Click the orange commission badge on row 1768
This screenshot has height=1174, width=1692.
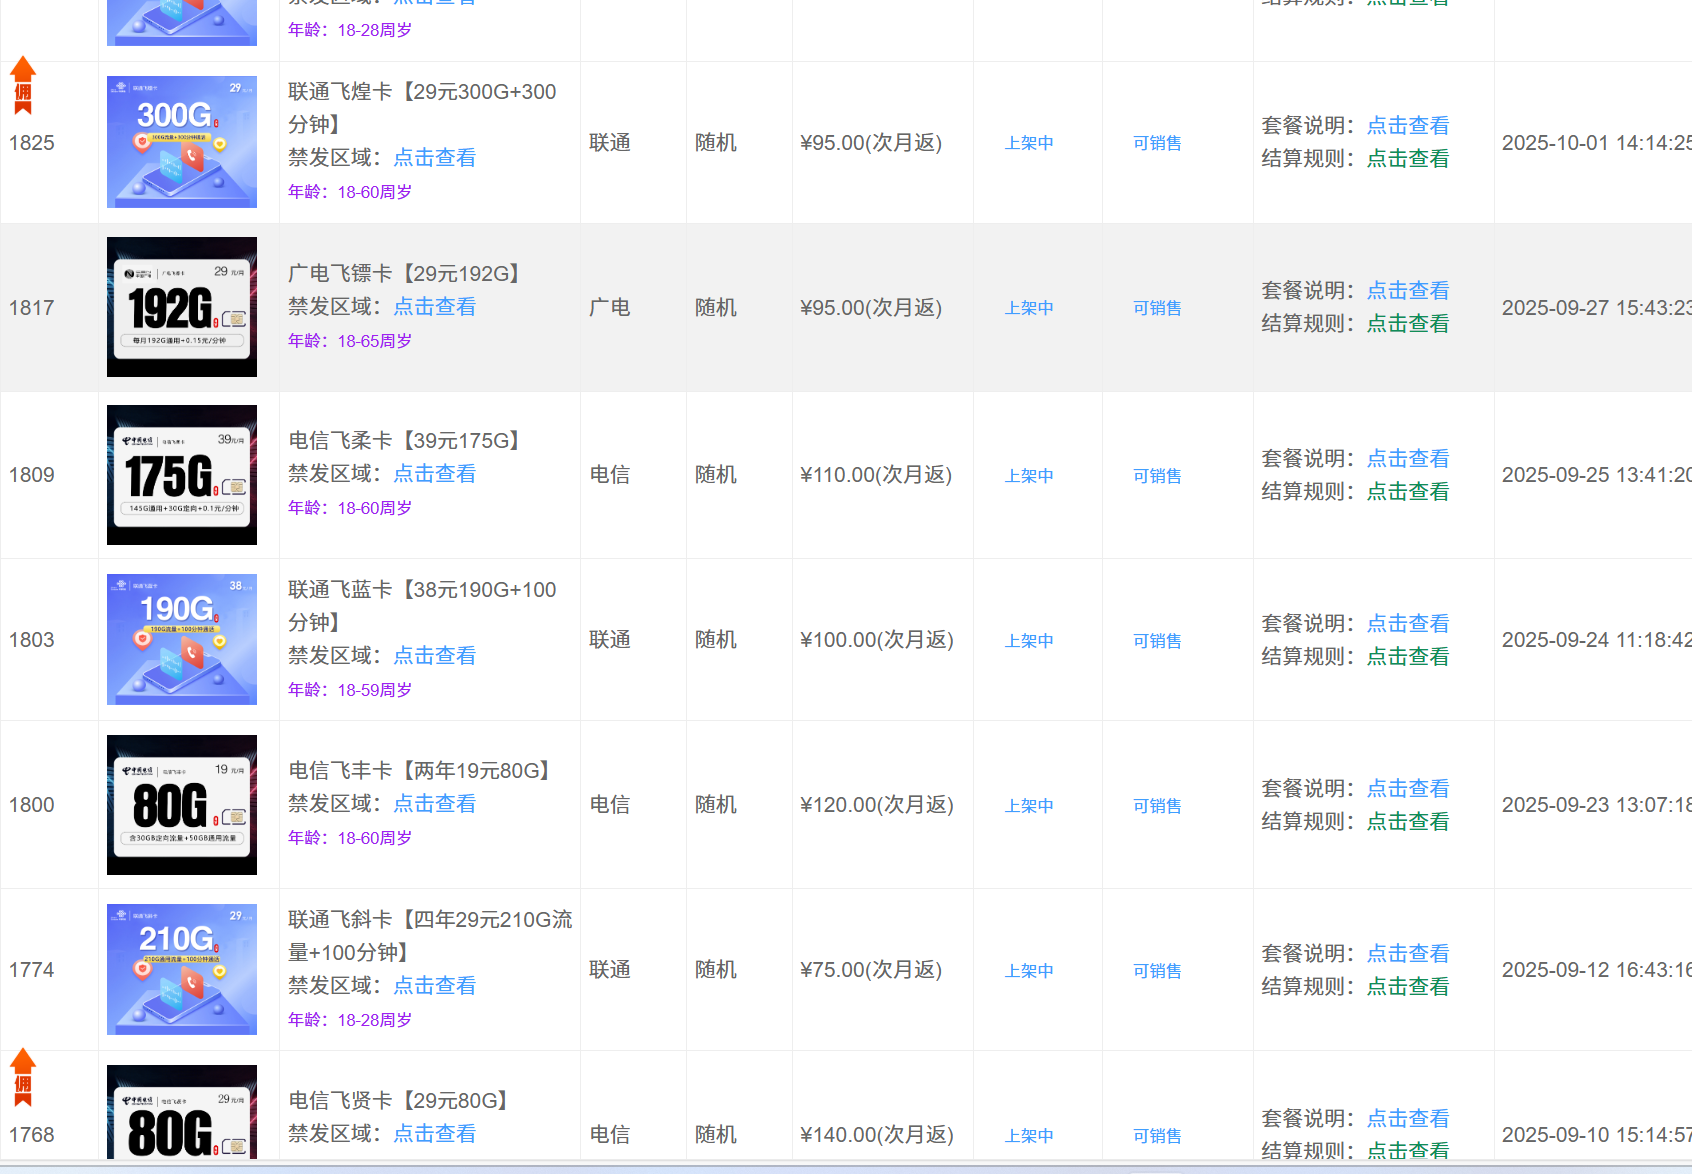pos(23,1077)
